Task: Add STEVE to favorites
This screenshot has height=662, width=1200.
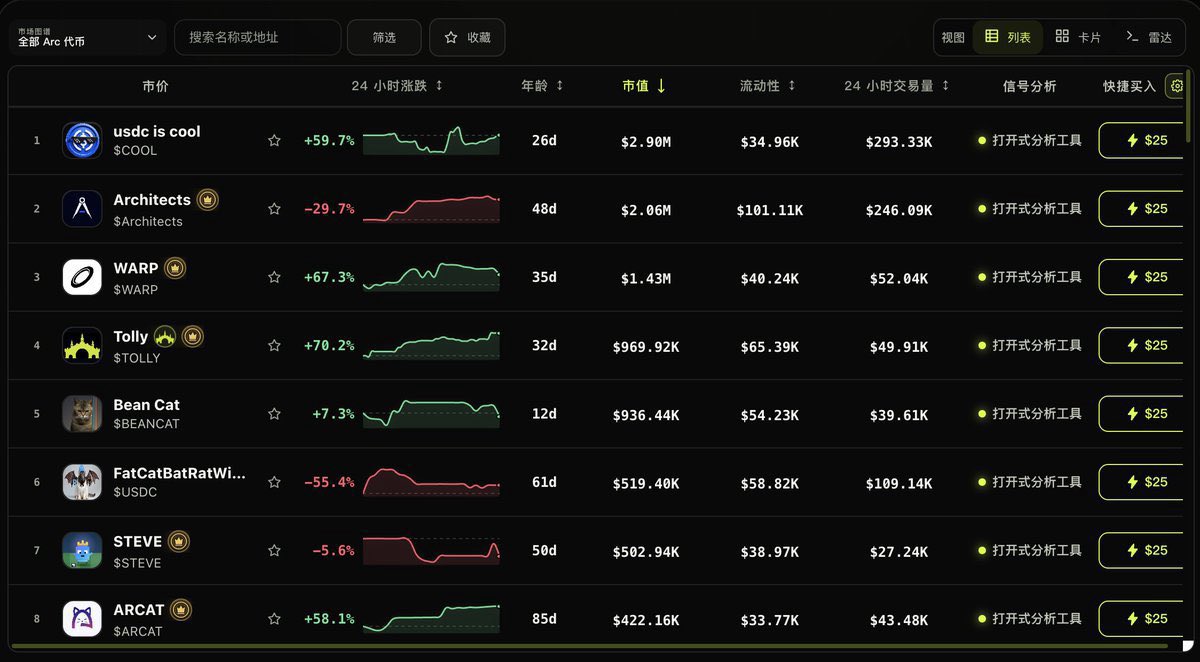Action: point(274,550)
